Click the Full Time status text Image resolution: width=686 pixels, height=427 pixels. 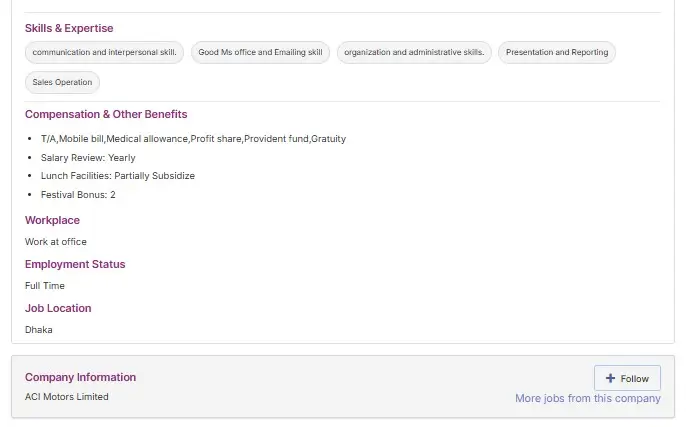(45, 285)
